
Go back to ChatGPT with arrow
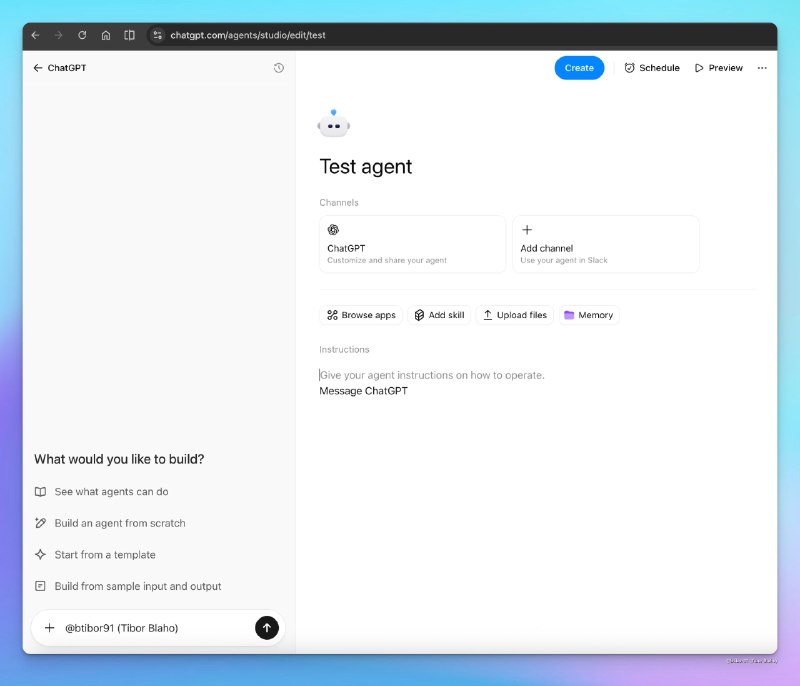coord(38,68)
